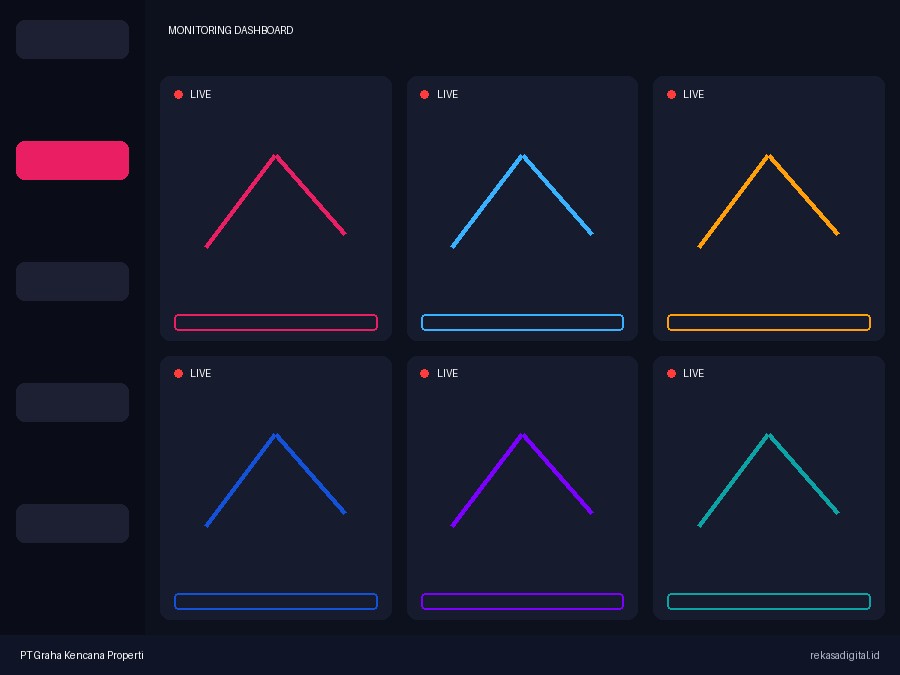The height and width of the screenshot is (675, 900).
Task: Click the PT Graha Kencana Properti footer text
Action: tap(82, 655)
